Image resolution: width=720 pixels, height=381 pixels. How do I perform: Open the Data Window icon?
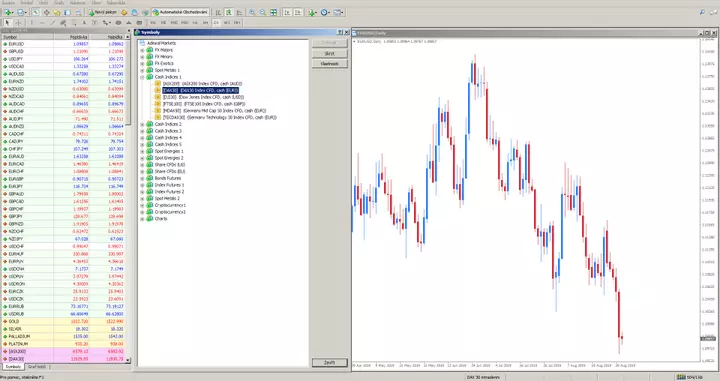[46, 12]
